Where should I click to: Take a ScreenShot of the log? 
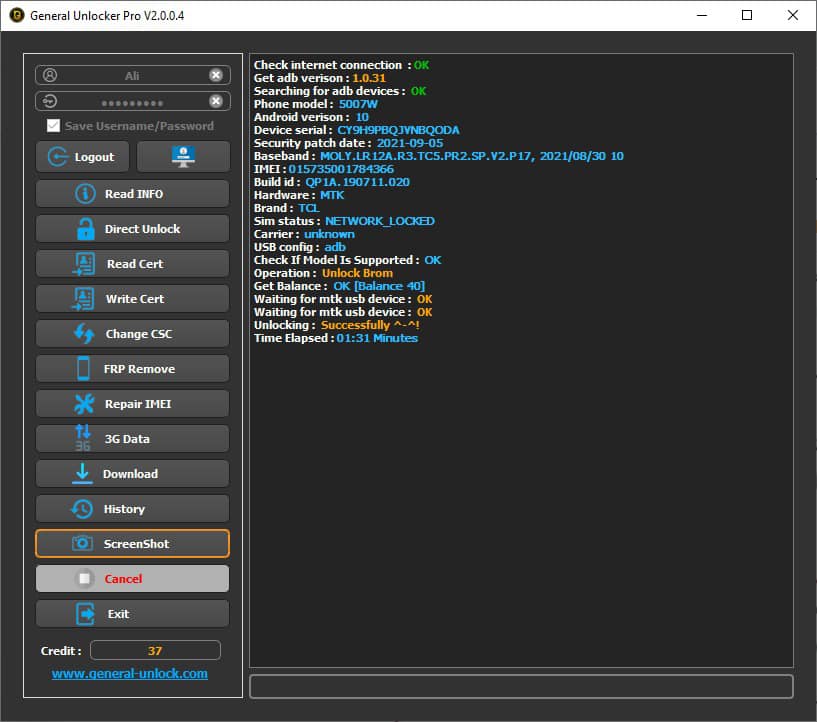[x=132, y=544]
